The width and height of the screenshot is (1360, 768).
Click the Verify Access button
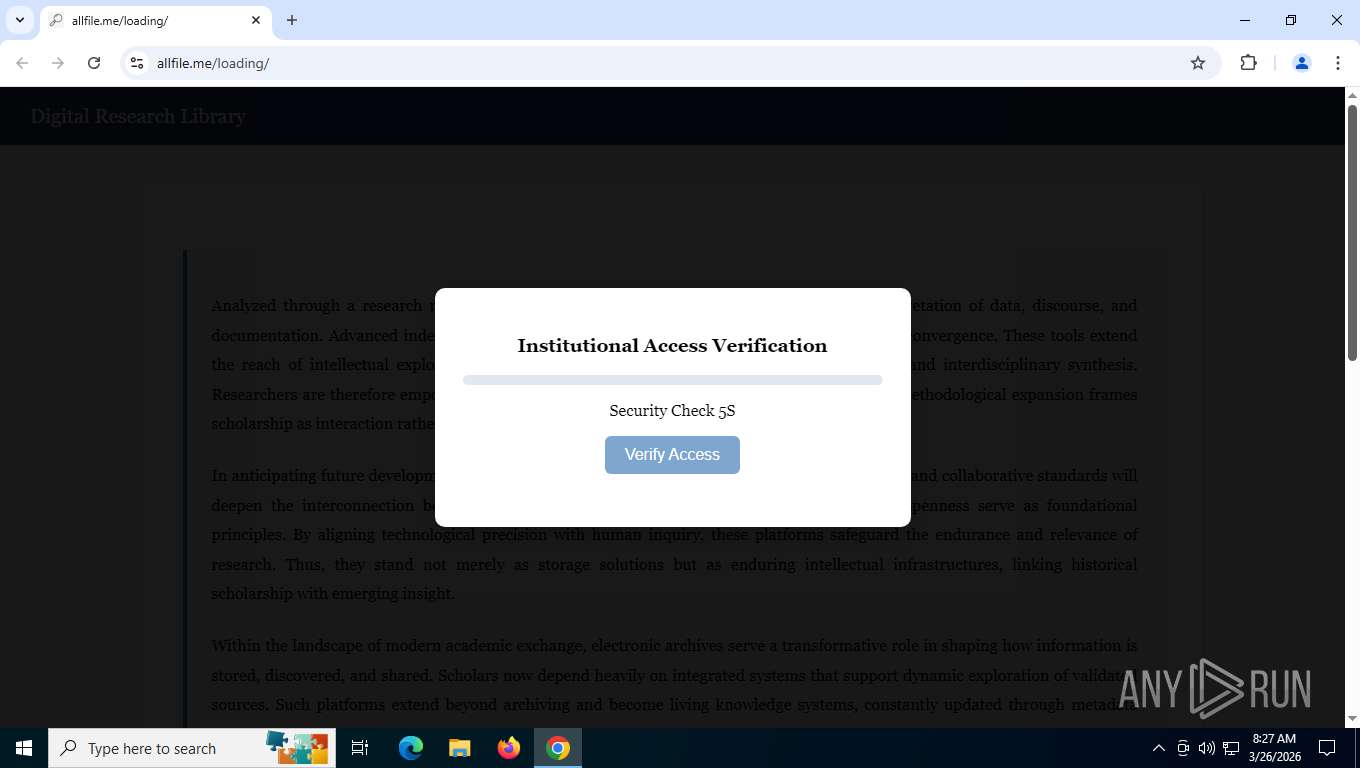point(672,455)
